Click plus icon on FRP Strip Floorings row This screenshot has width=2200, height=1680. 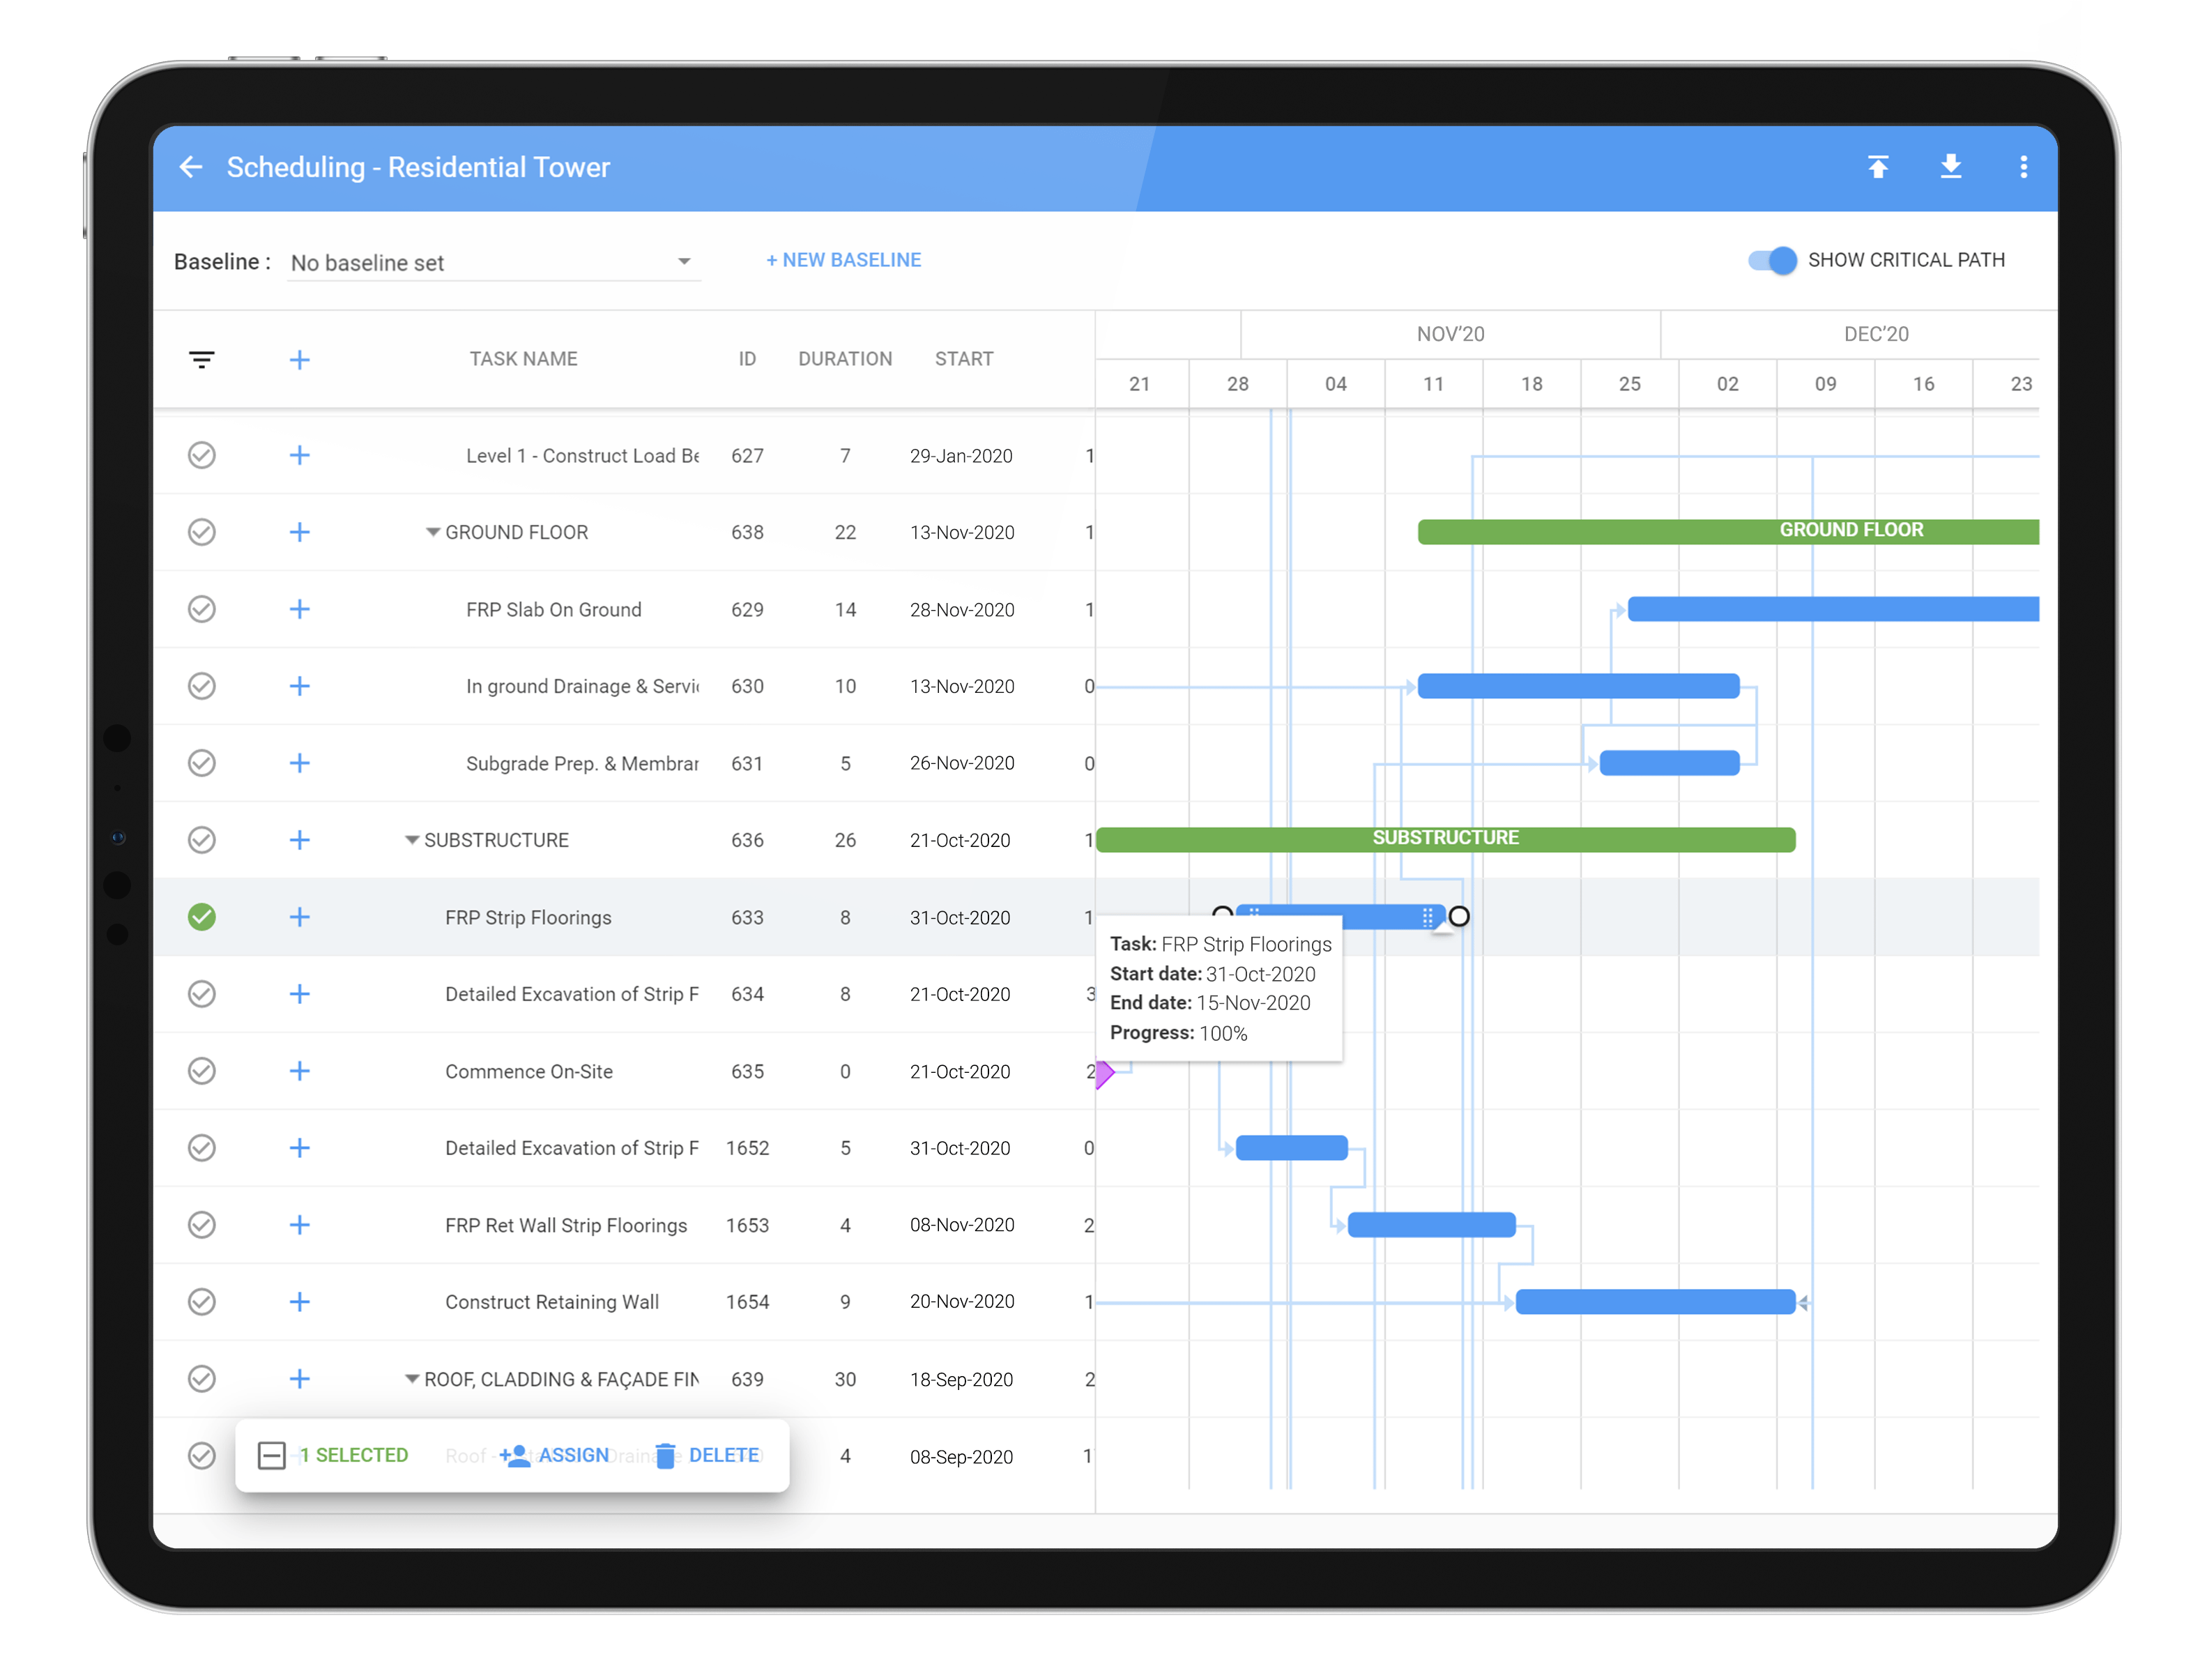click(x=300, y=918)
